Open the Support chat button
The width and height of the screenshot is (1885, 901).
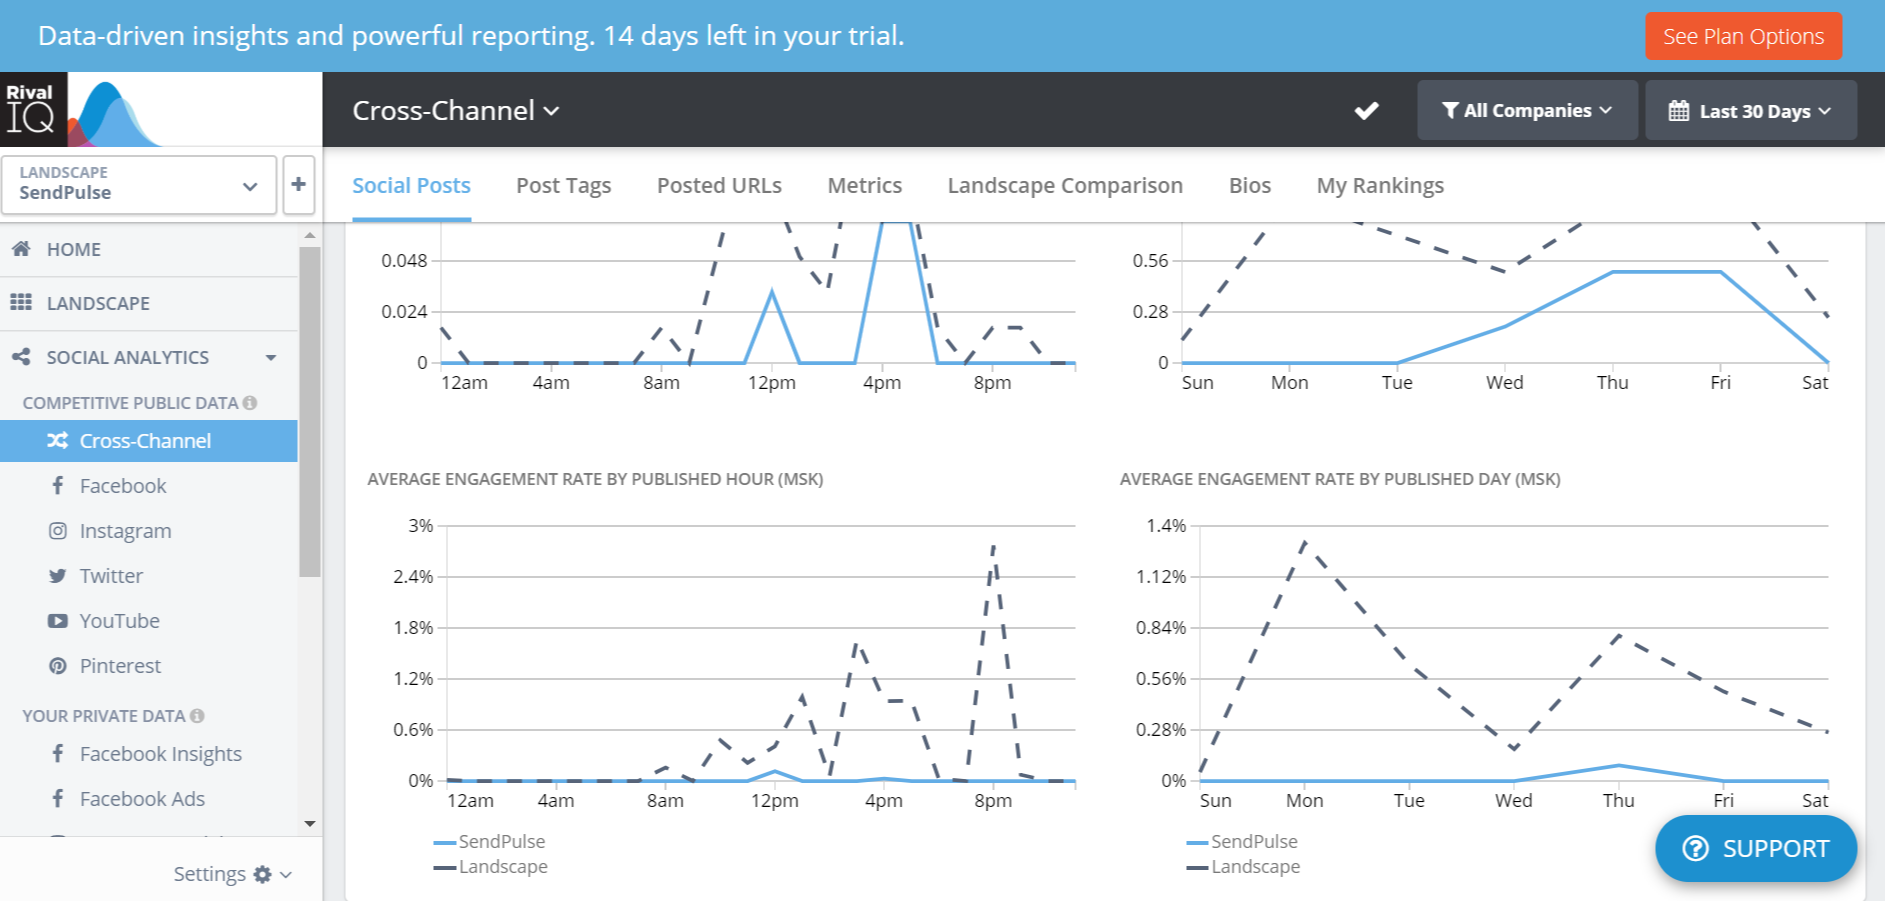1756,849
